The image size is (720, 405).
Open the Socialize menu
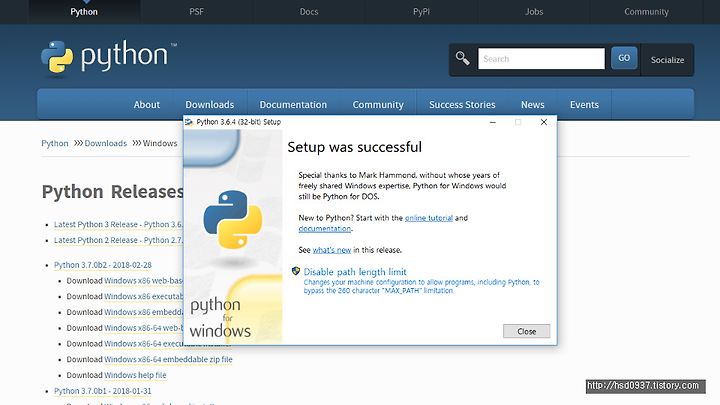[667, 60]
